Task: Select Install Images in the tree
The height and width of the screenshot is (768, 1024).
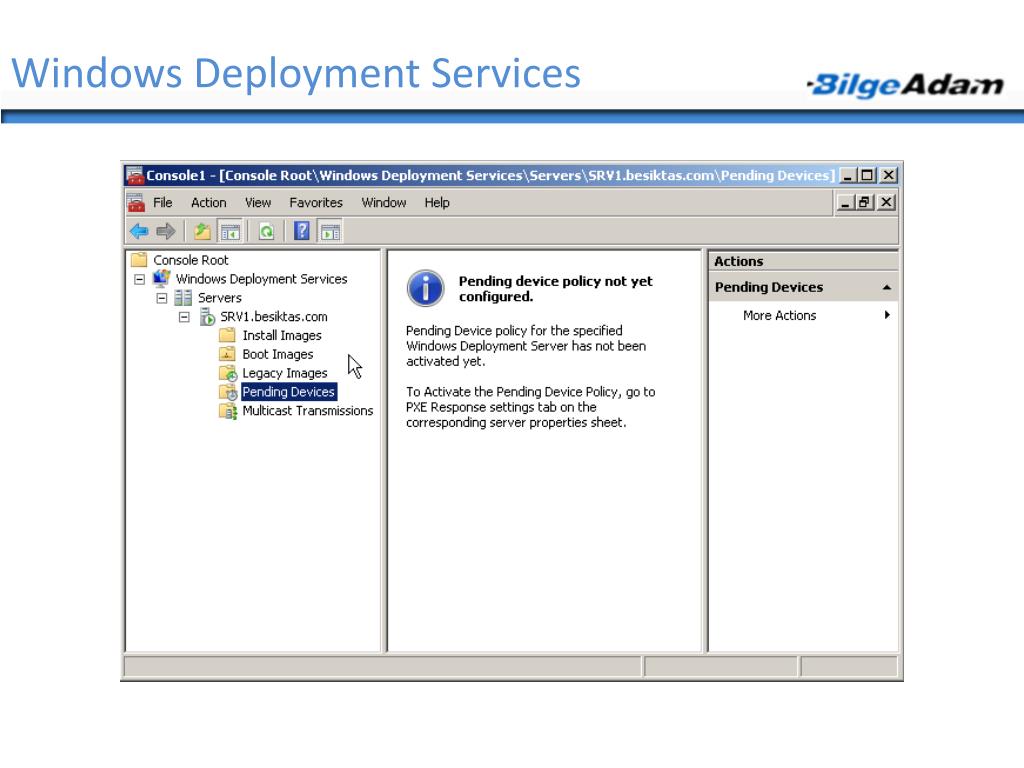Action: coord(282,336)
